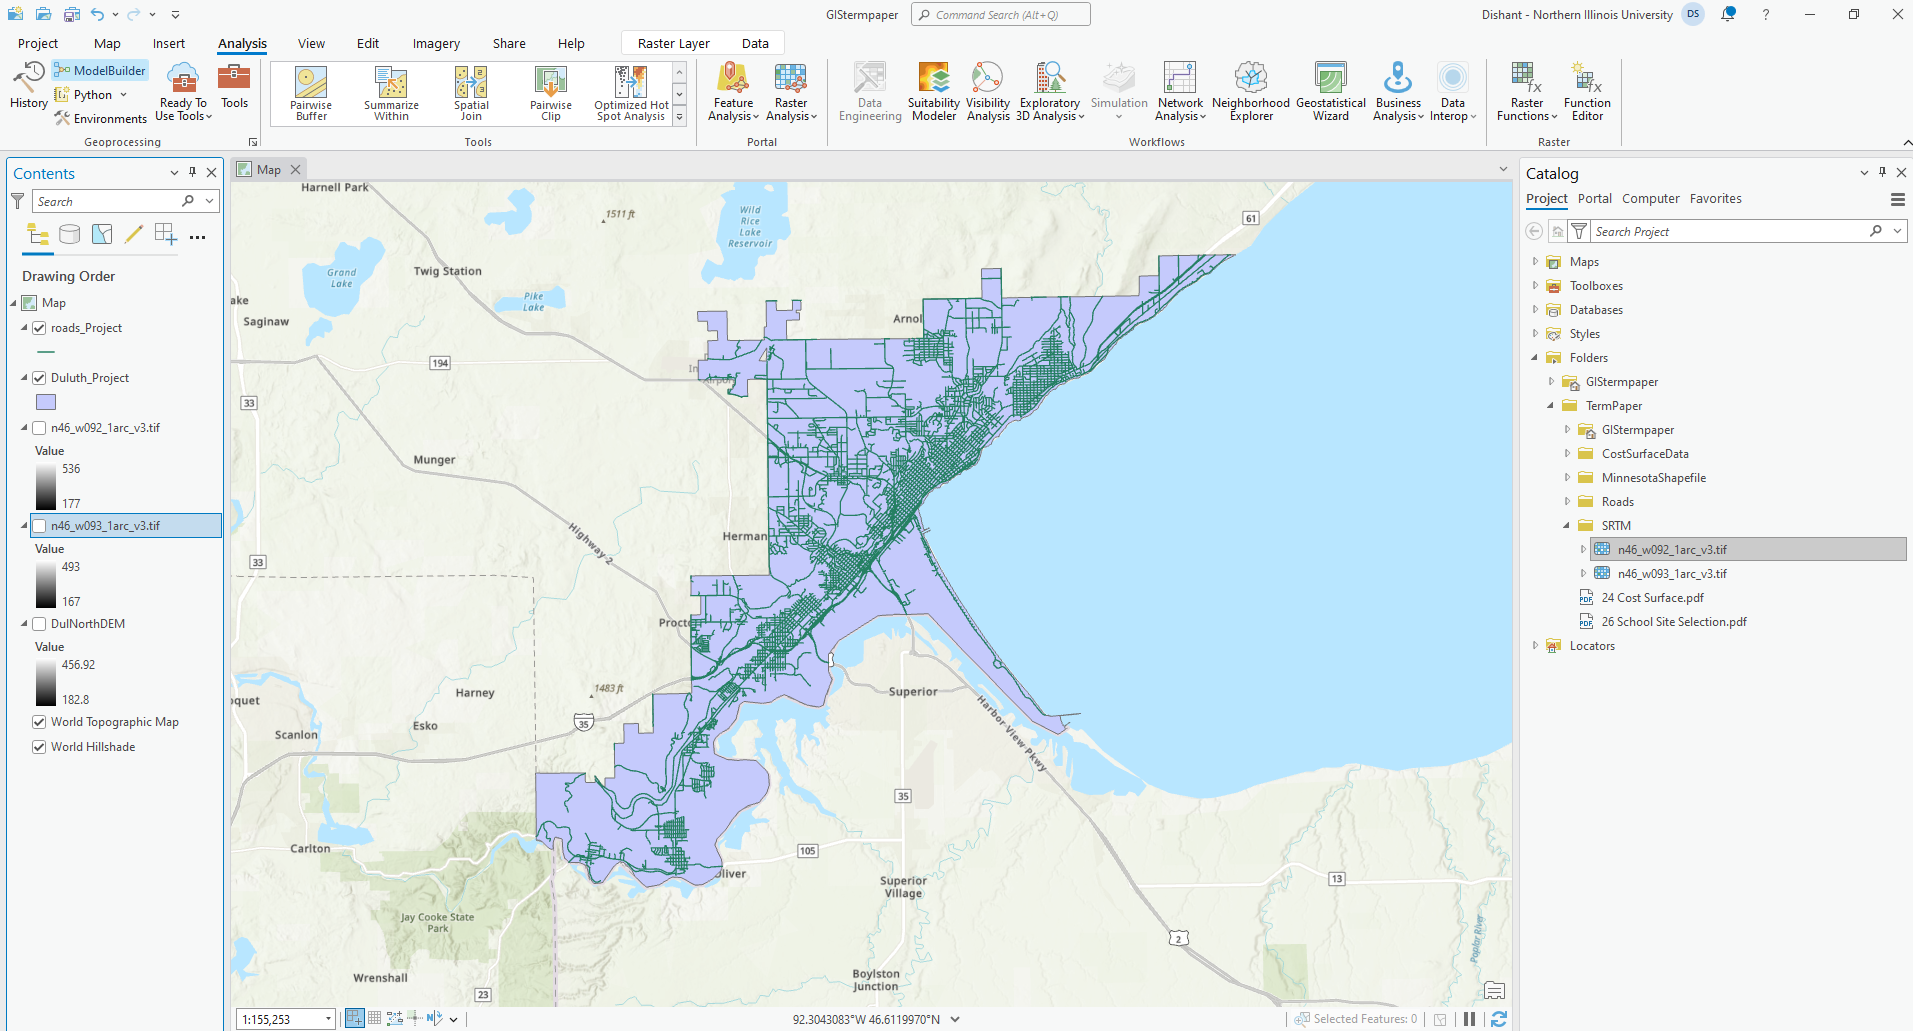The width and height of the screenshot is (1913, 1031).
Task: Click the Duluth_Project purple symbol swatch
Action: (x=46, y=402)
